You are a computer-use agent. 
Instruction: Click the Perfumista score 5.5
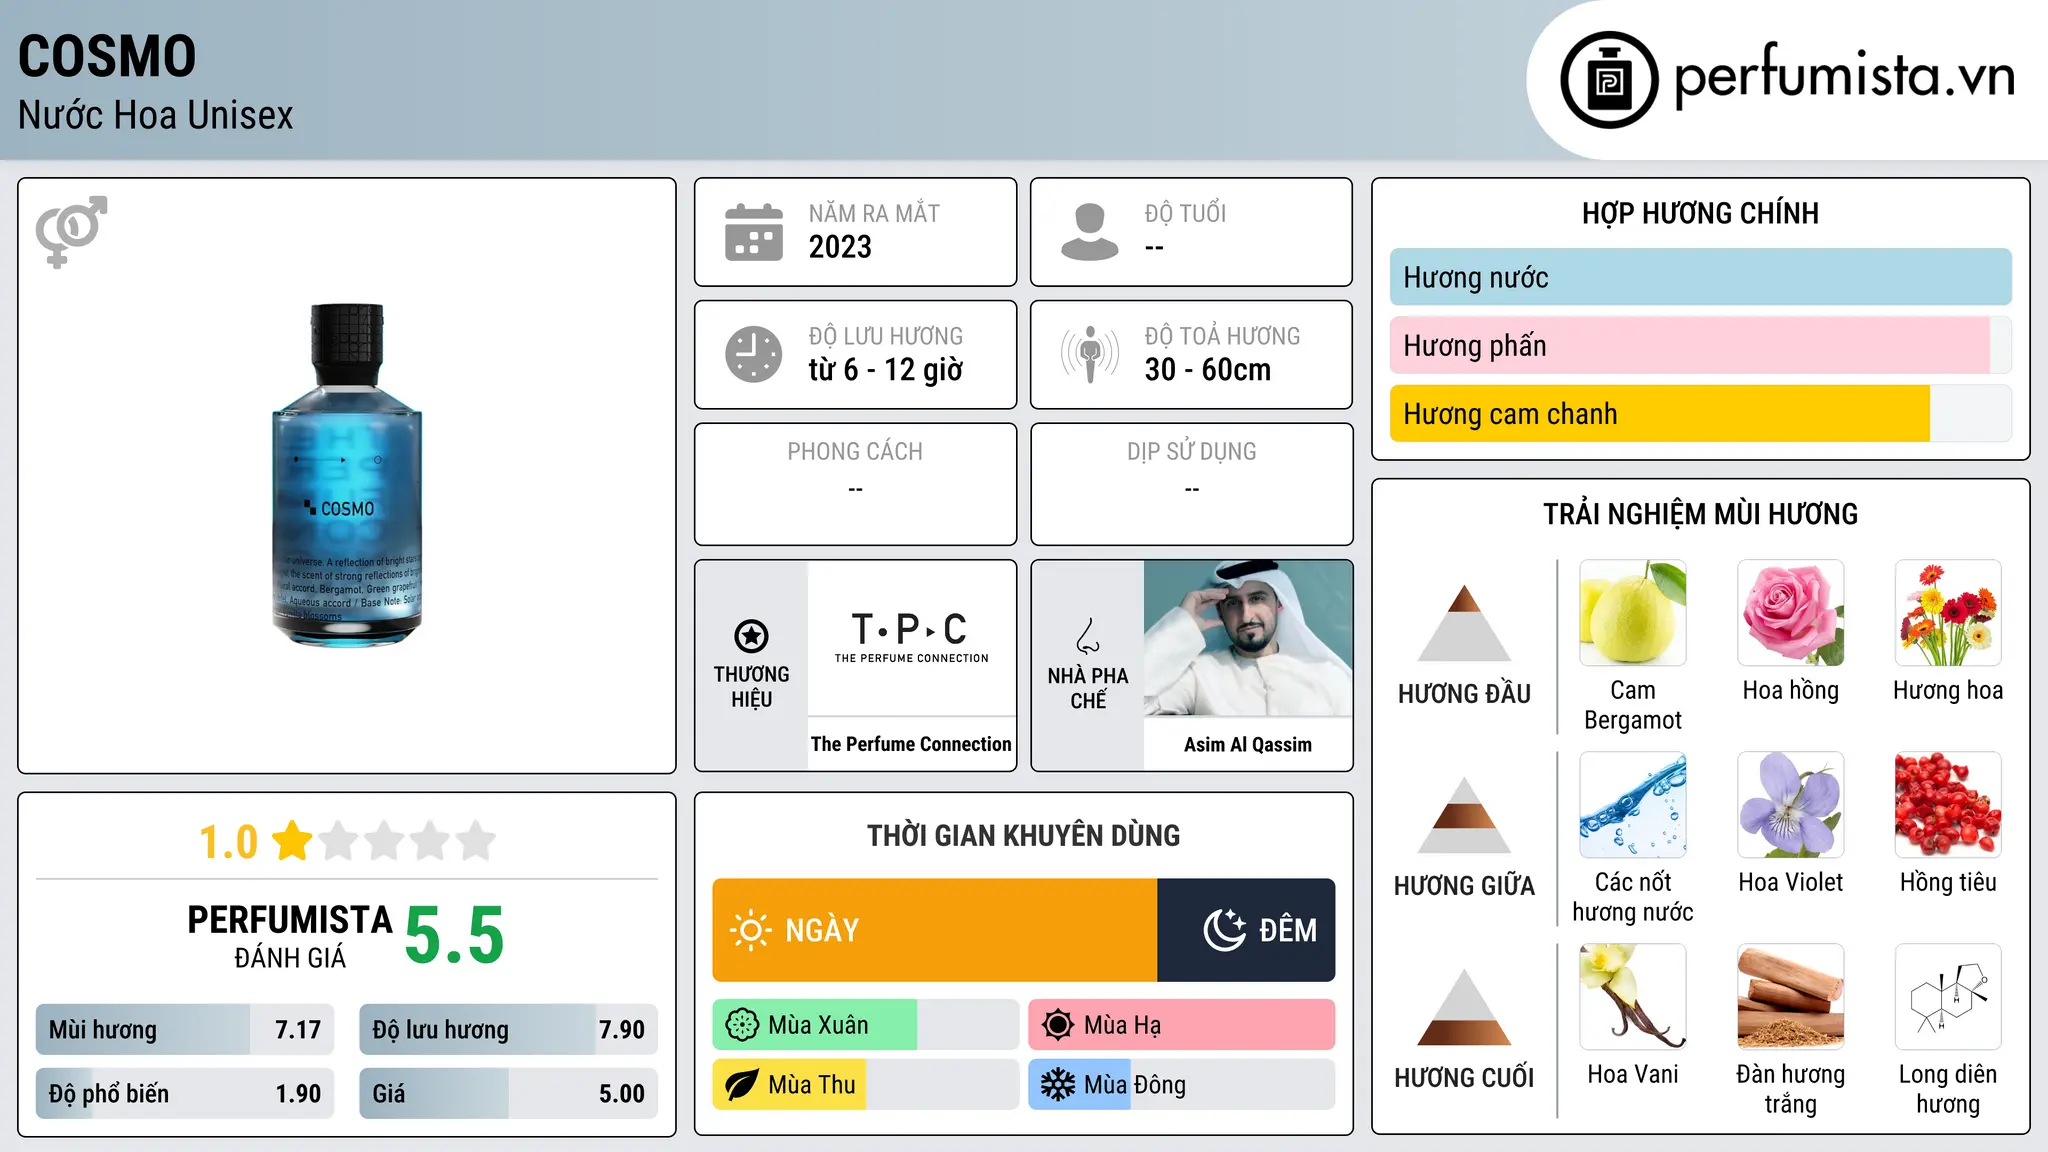(x=454, y=935)
